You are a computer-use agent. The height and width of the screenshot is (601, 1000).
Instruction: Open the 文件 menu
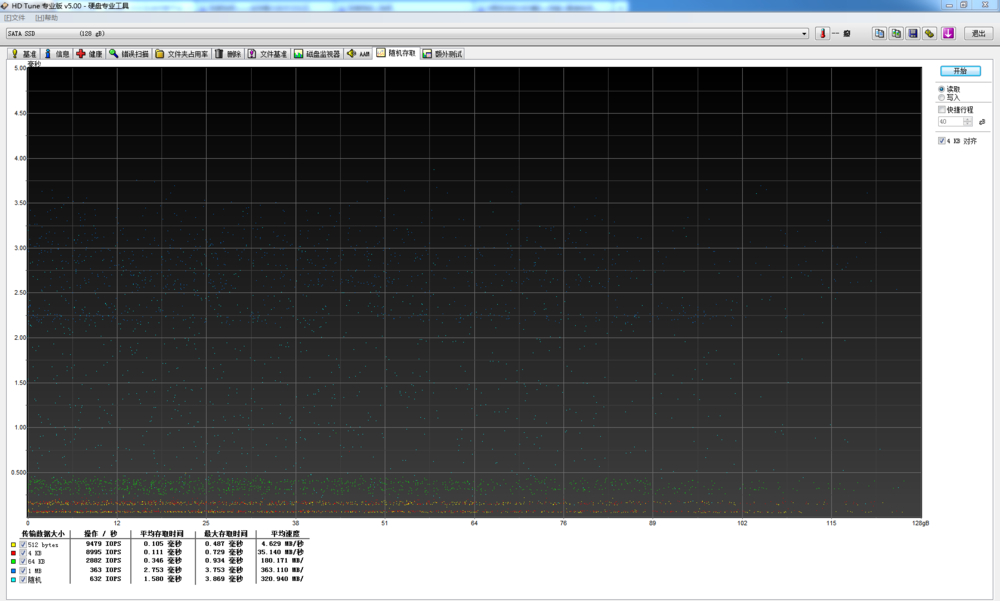pyautogui.click(x=15, y=18)
